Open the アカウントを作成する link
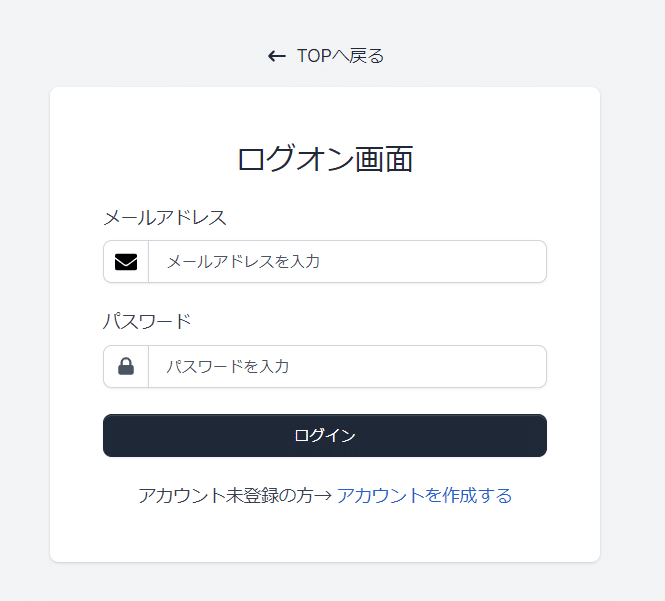Image resolution: width=665 pixels, height=601 pixels. (424, 496)
